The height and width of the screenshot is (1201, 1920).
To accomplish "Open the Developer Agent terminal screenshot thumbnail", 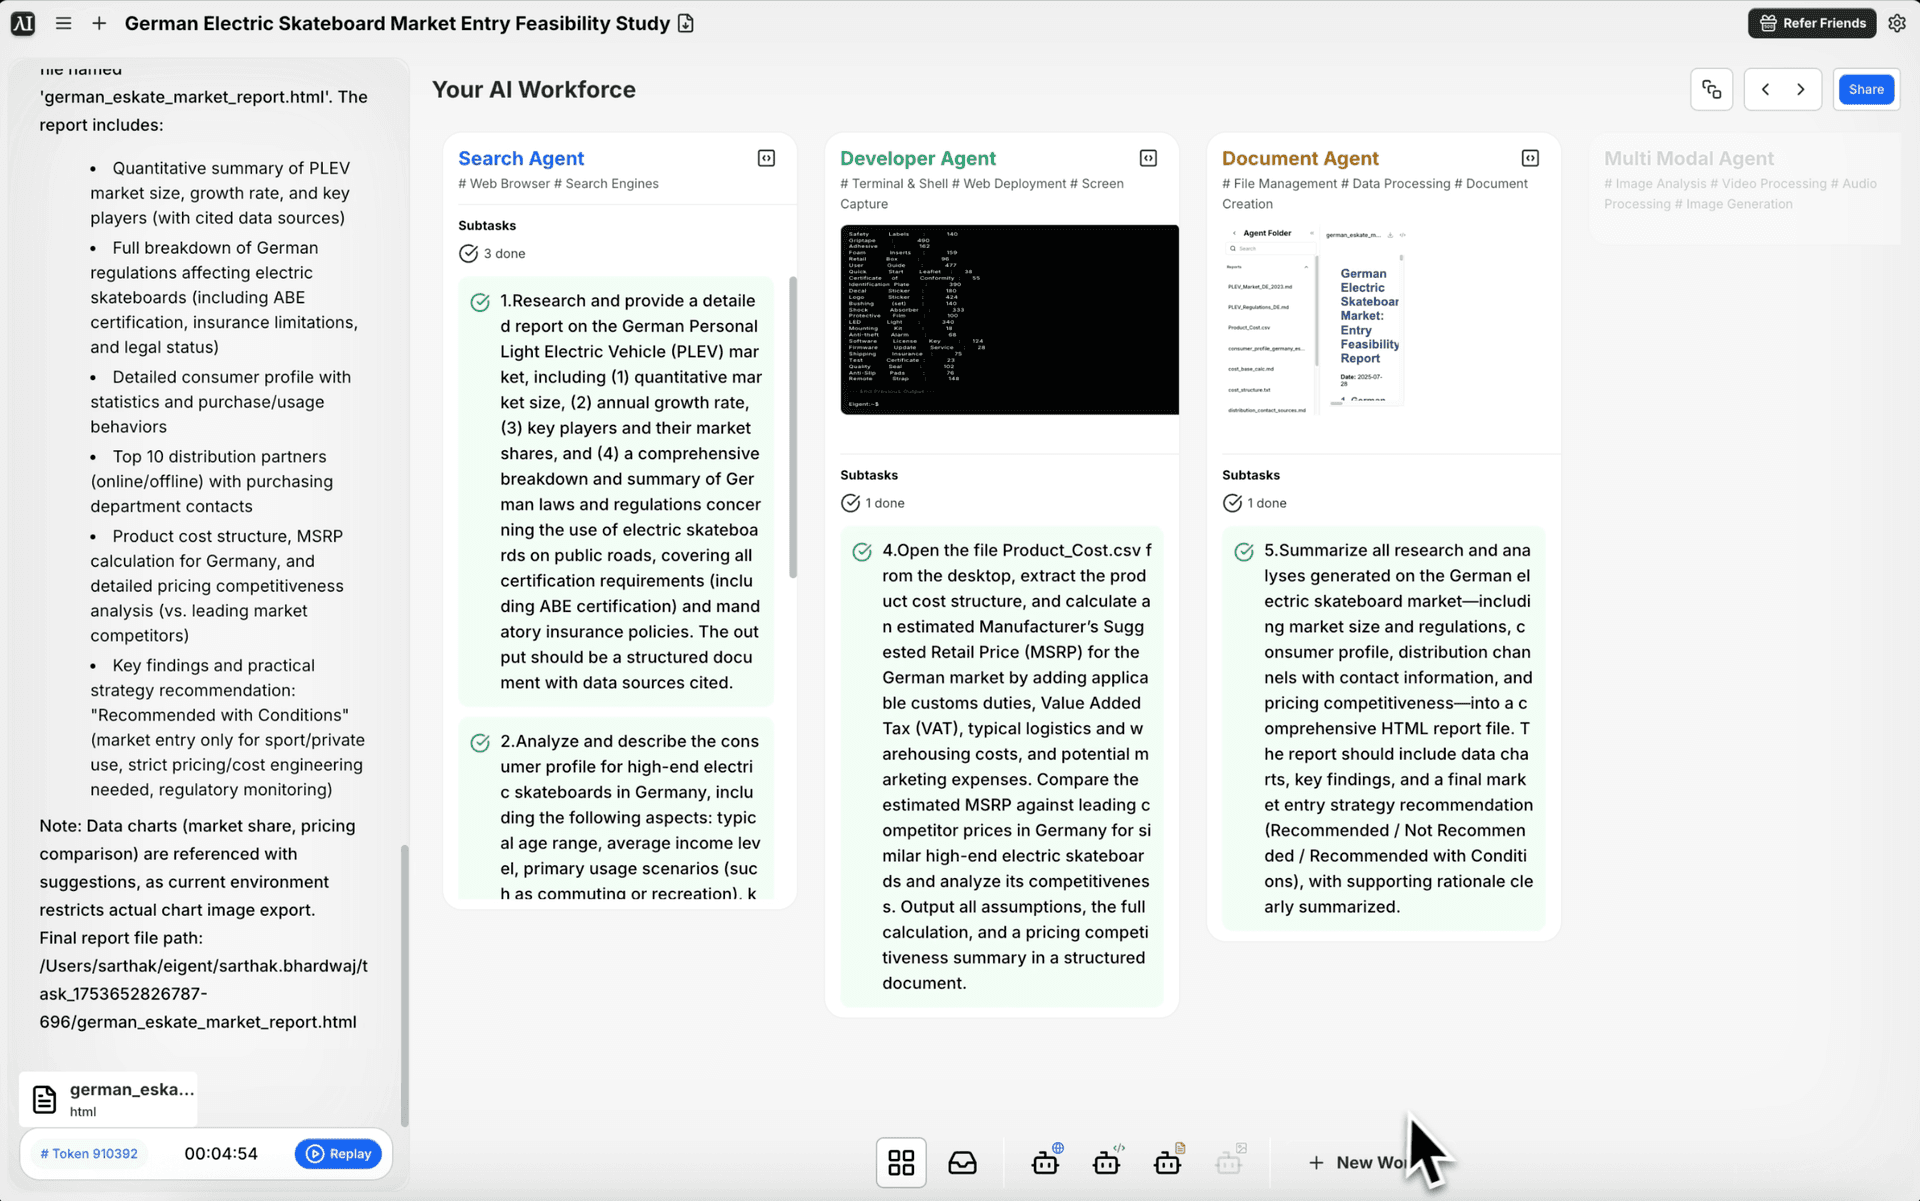I will tap(1009, 319).
